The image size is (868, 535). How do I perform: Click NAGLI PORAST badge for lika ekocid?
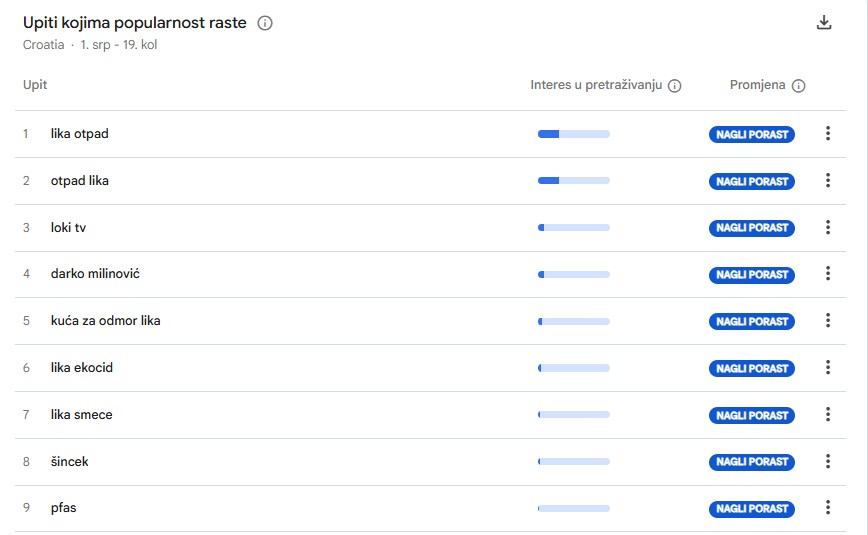click(x=752, y=368)
